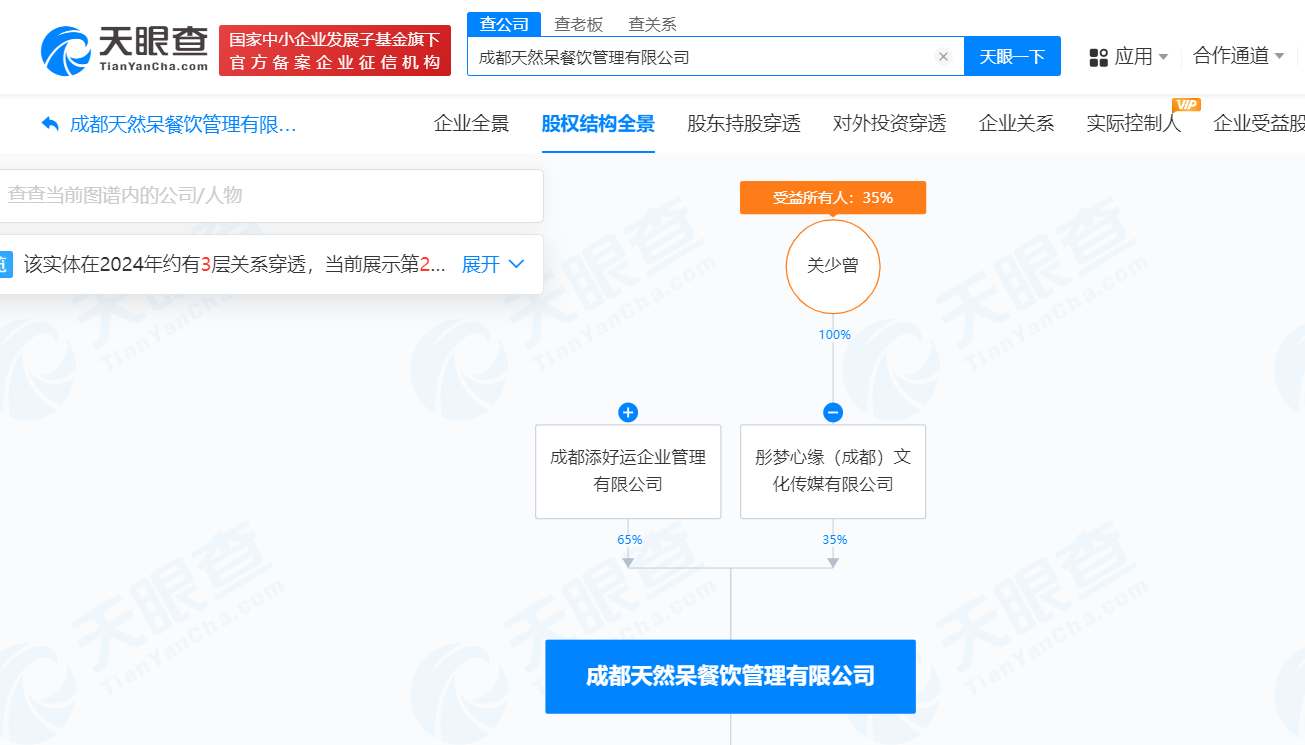Open the 应用 dropdown arrow
This screenshot has width=1305, height=745.
1163,57
